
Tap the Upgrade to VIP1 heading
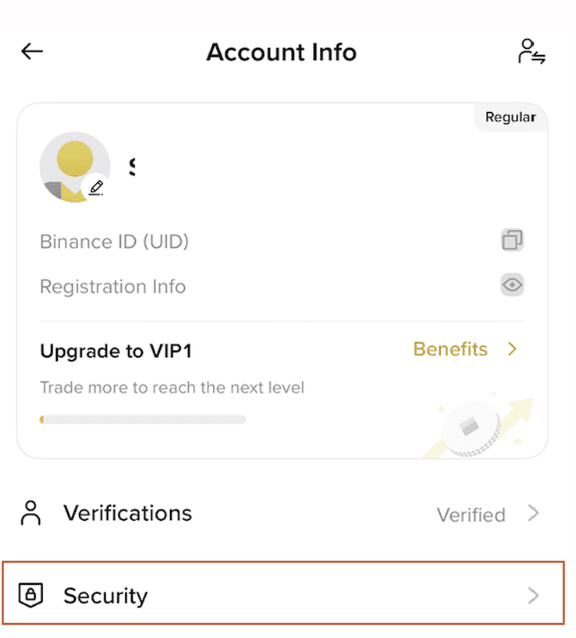pos(116,351)
